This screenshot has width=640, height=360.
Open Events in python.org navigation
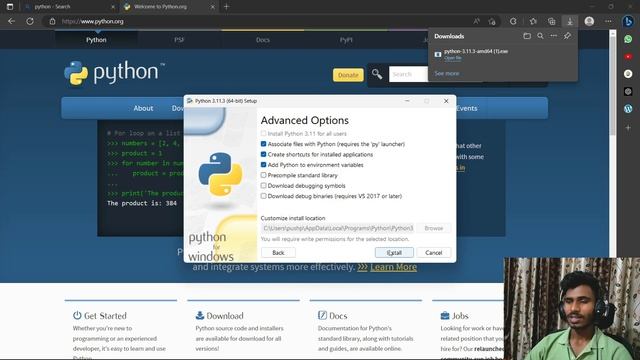click(x=467, y=108)
